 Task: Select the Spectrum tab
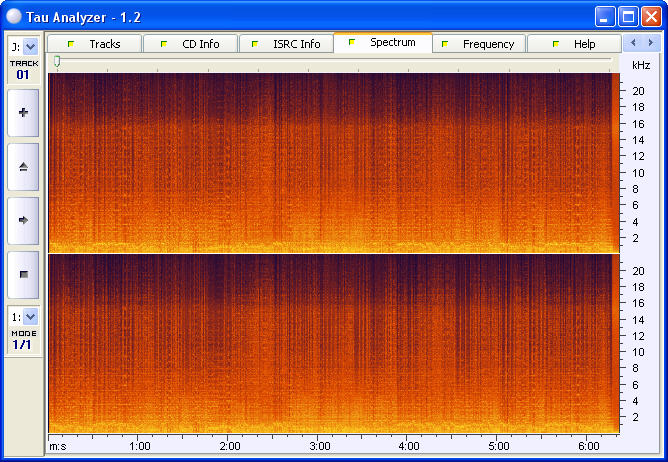(x=382, y=43)
